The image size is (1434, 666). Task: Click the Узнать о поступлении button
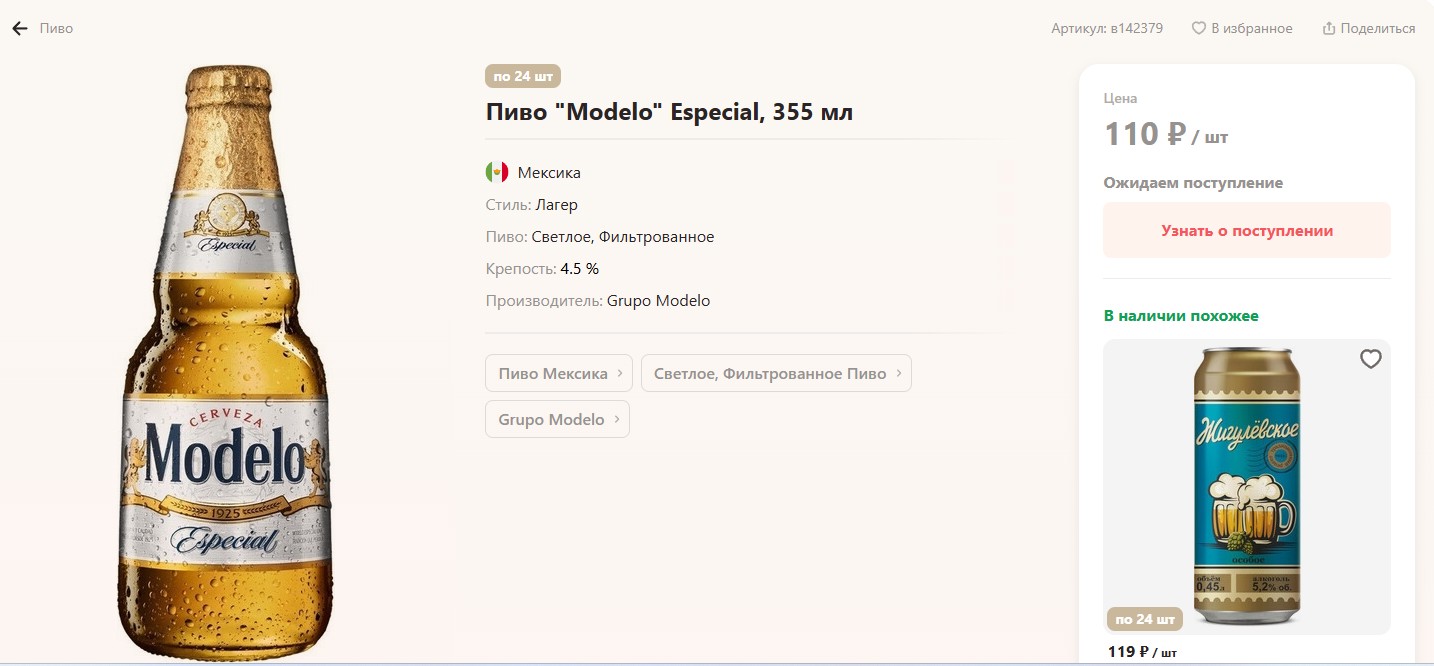click(1247, 230)
